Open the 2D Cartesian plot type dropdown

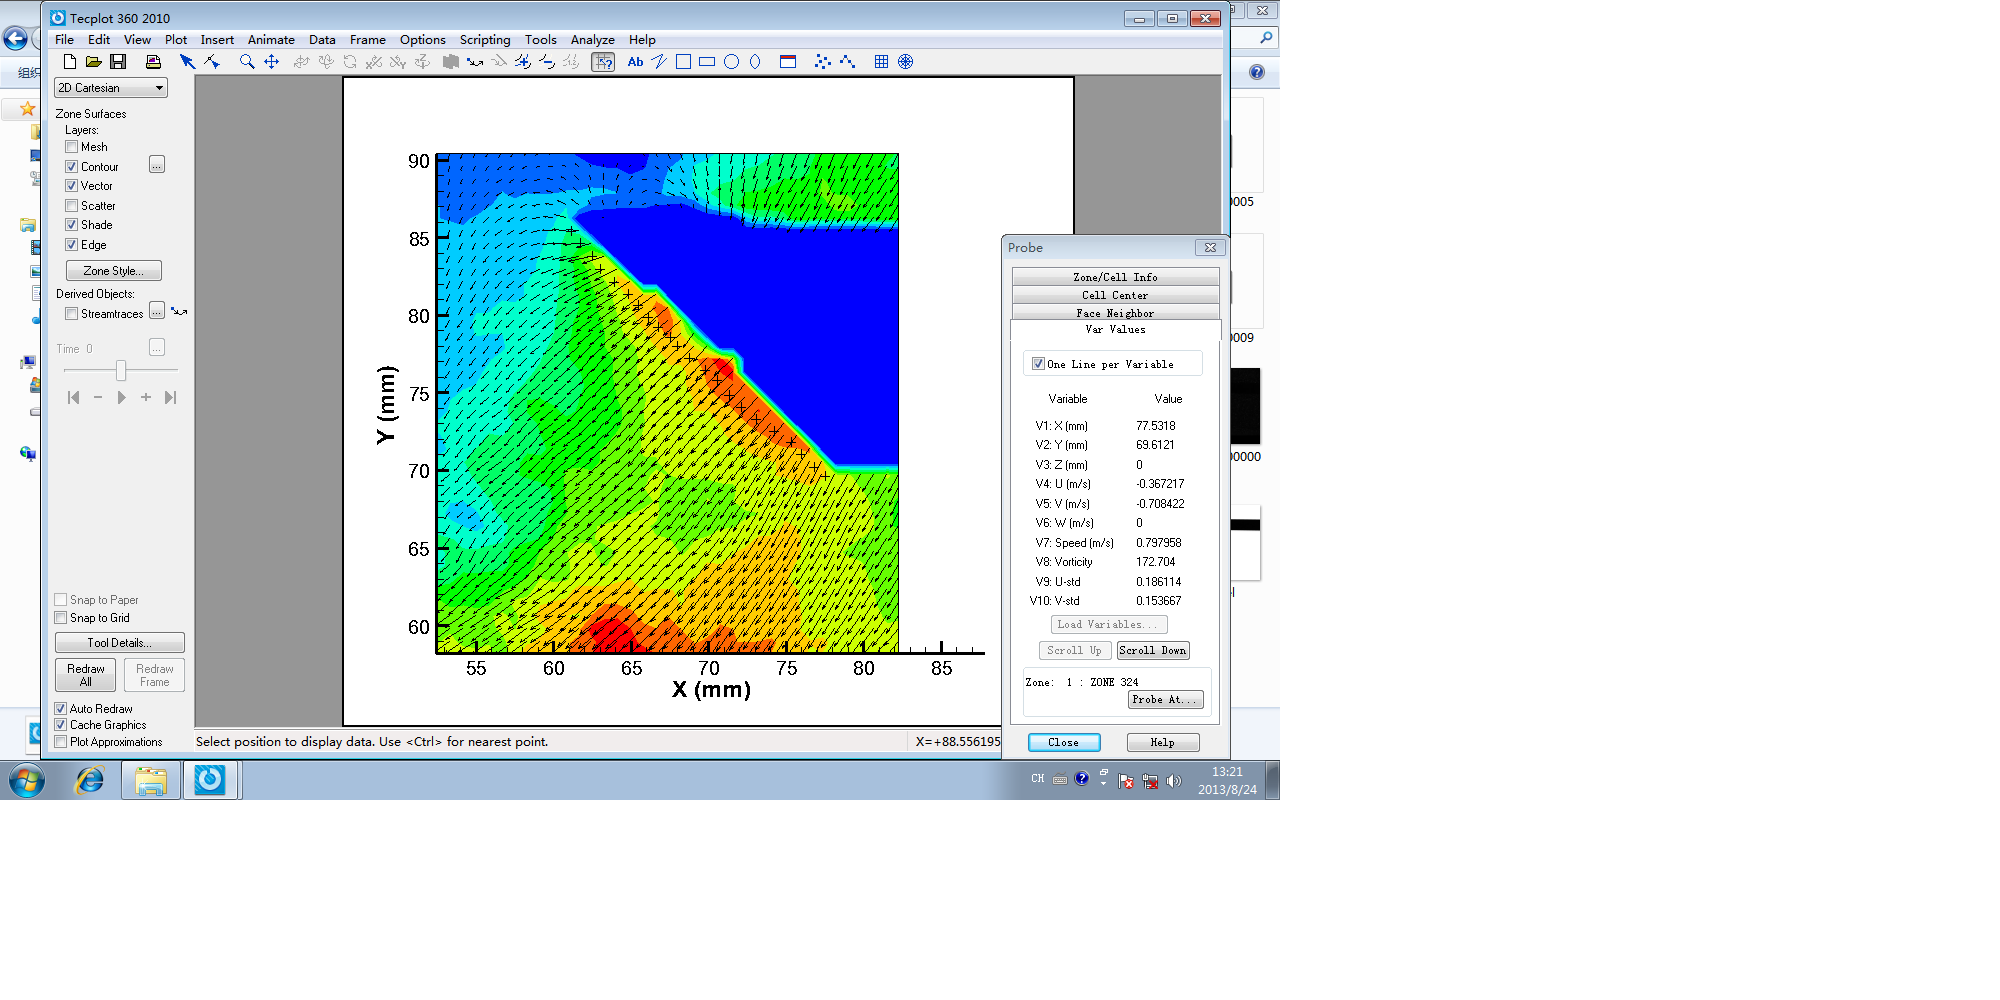(x=111, y=88)
